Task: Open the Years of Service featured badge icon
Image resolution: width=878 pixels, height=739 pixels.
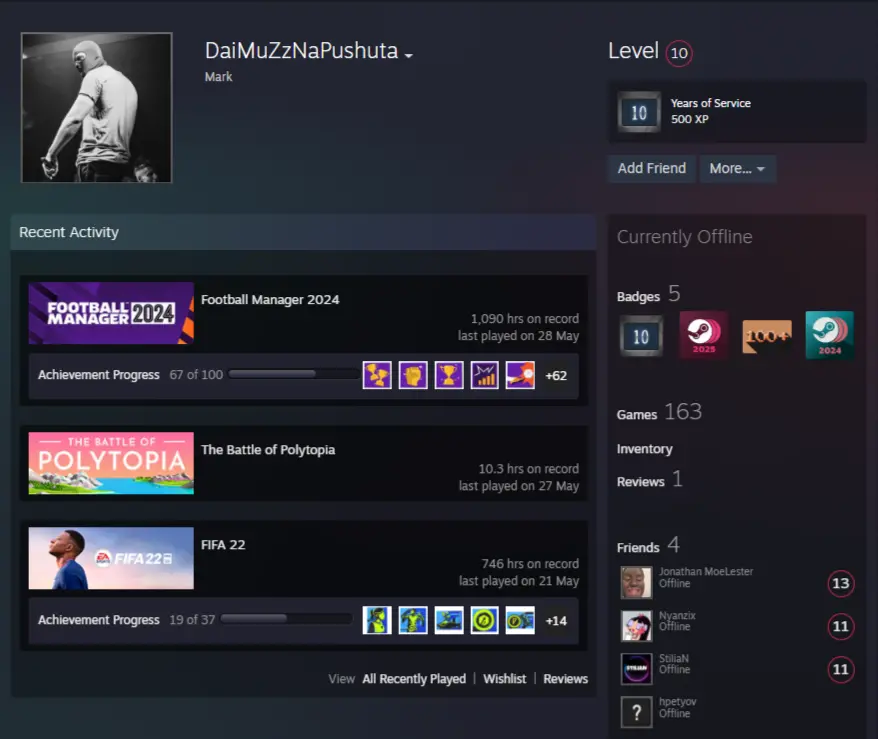Action: [x=639, y=112]
